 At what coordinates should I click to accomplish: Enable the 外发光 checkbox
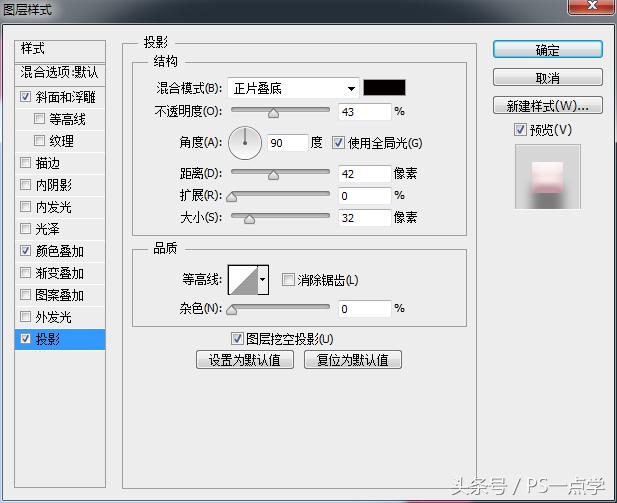(x=26, y=316)
